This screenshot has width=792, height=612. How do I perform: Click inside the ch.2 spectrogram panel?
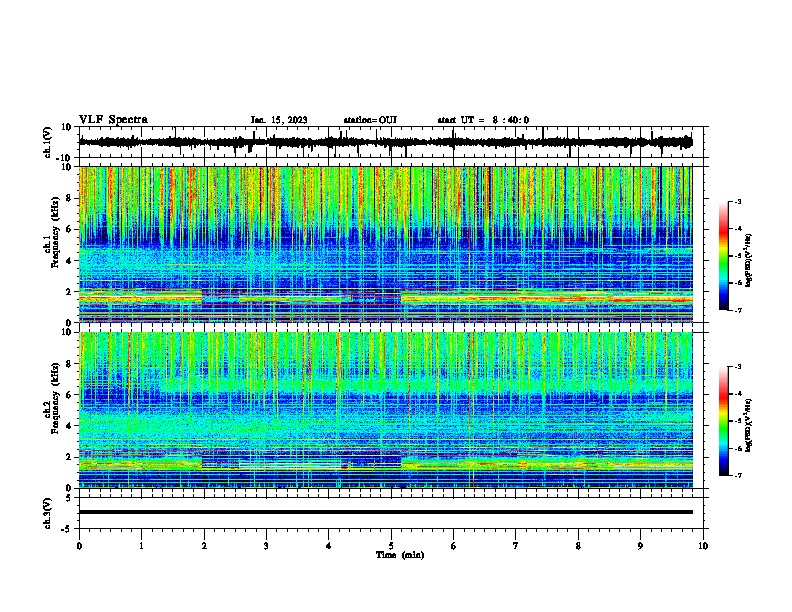coord(385,410)
